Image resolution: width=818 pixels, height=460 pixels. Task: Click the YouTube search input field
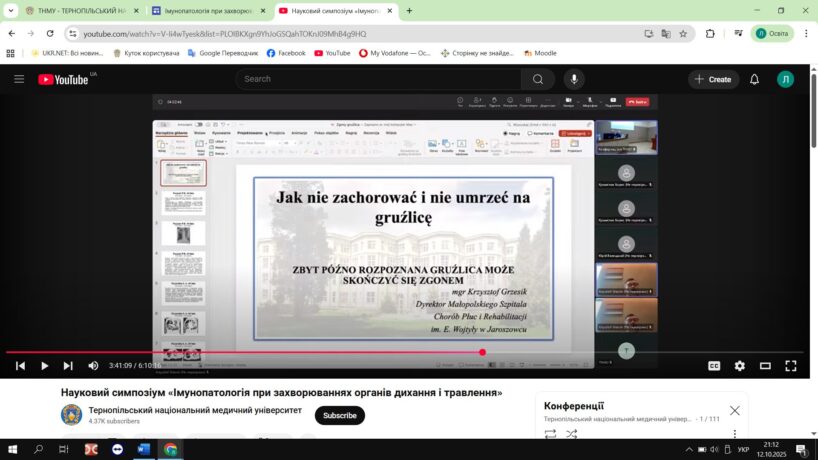pos(380,79)
